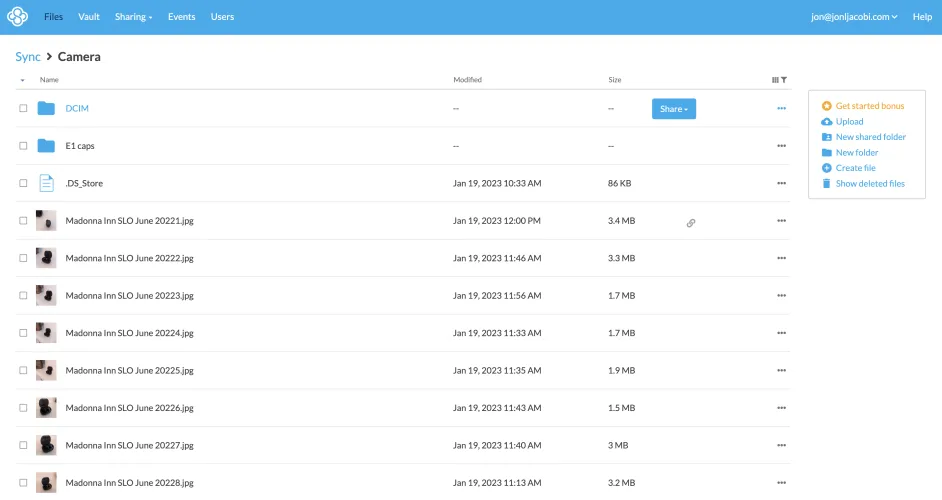Open the DCIM folder icon
Image resolution: width=942 pixels, height=500 pixels.
tap(46, 108)
